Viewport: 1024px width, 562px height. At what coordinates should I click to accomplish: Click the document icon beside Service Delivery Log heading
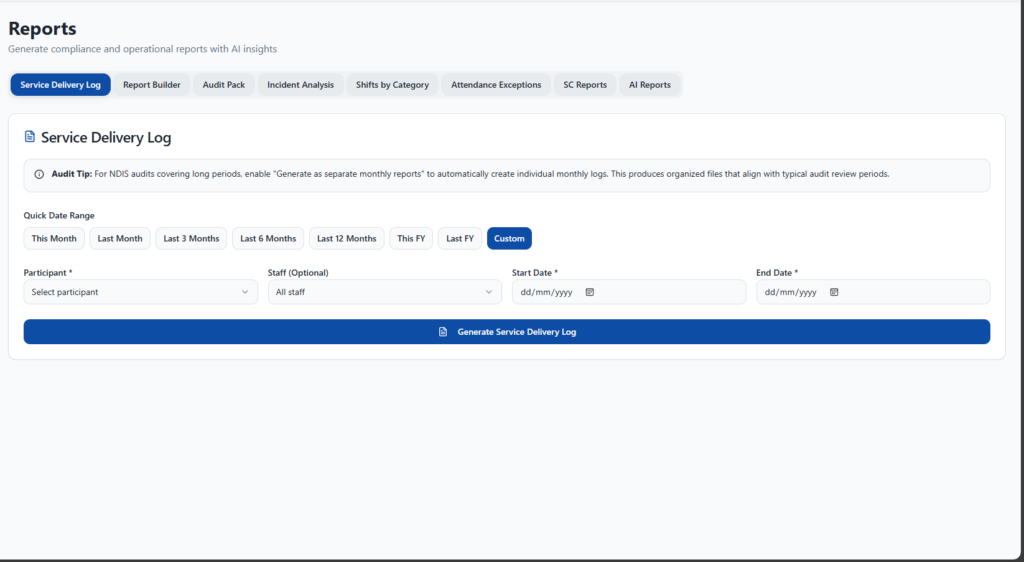point(30,137)
